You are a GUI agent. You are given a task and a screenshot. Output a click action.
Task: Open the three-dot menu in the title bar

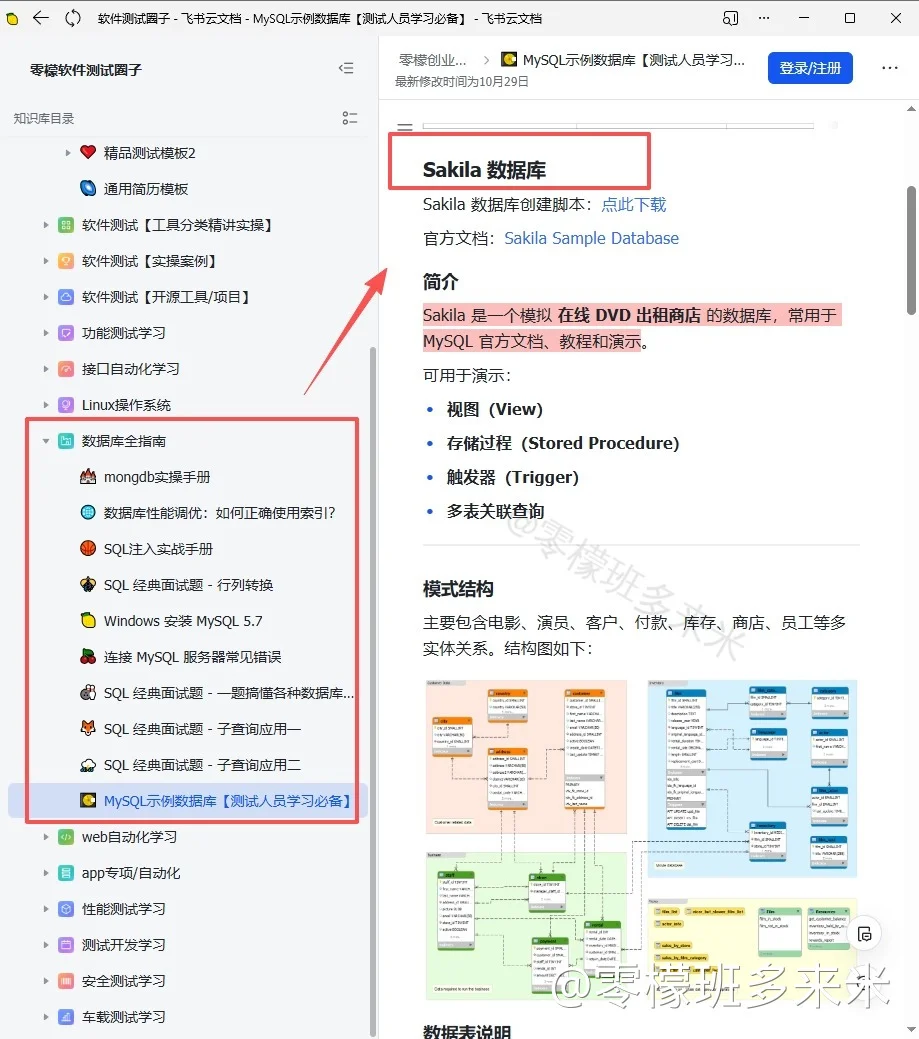[x=764, y=18]
